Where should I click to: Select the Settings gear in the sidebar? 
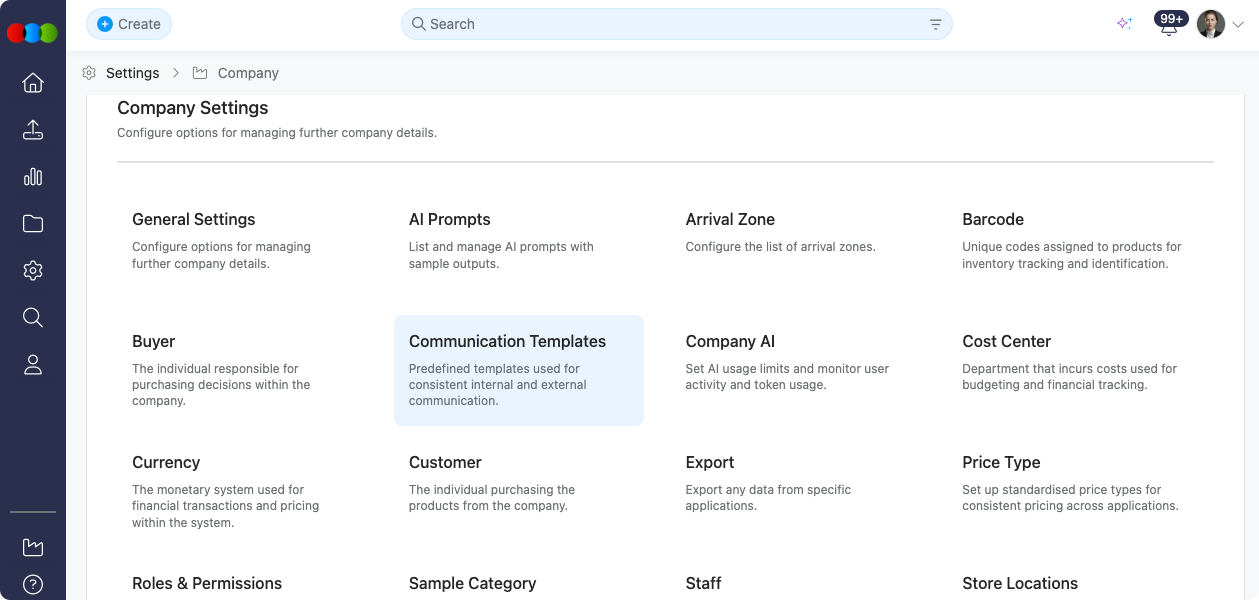tap(32, 270)
